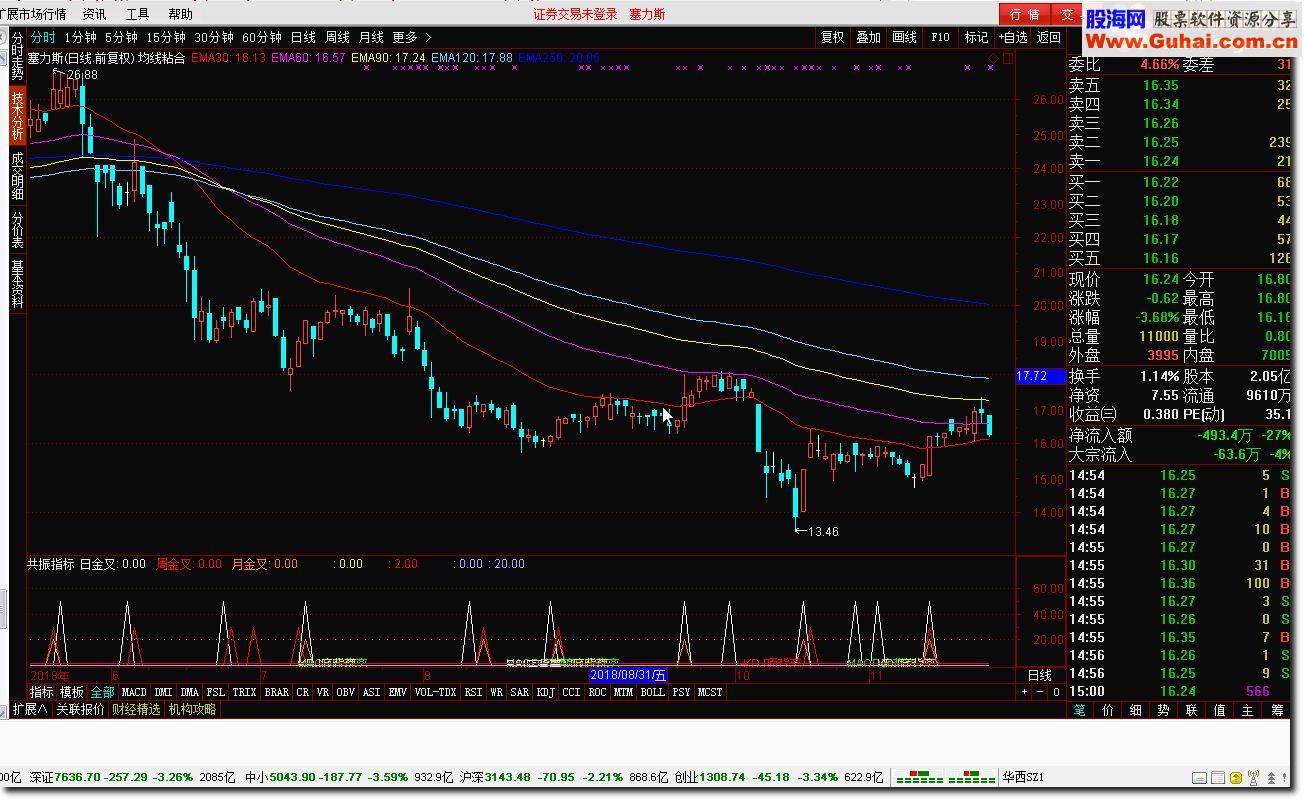Open 技术分析 side tab

[x=17, y=115]
